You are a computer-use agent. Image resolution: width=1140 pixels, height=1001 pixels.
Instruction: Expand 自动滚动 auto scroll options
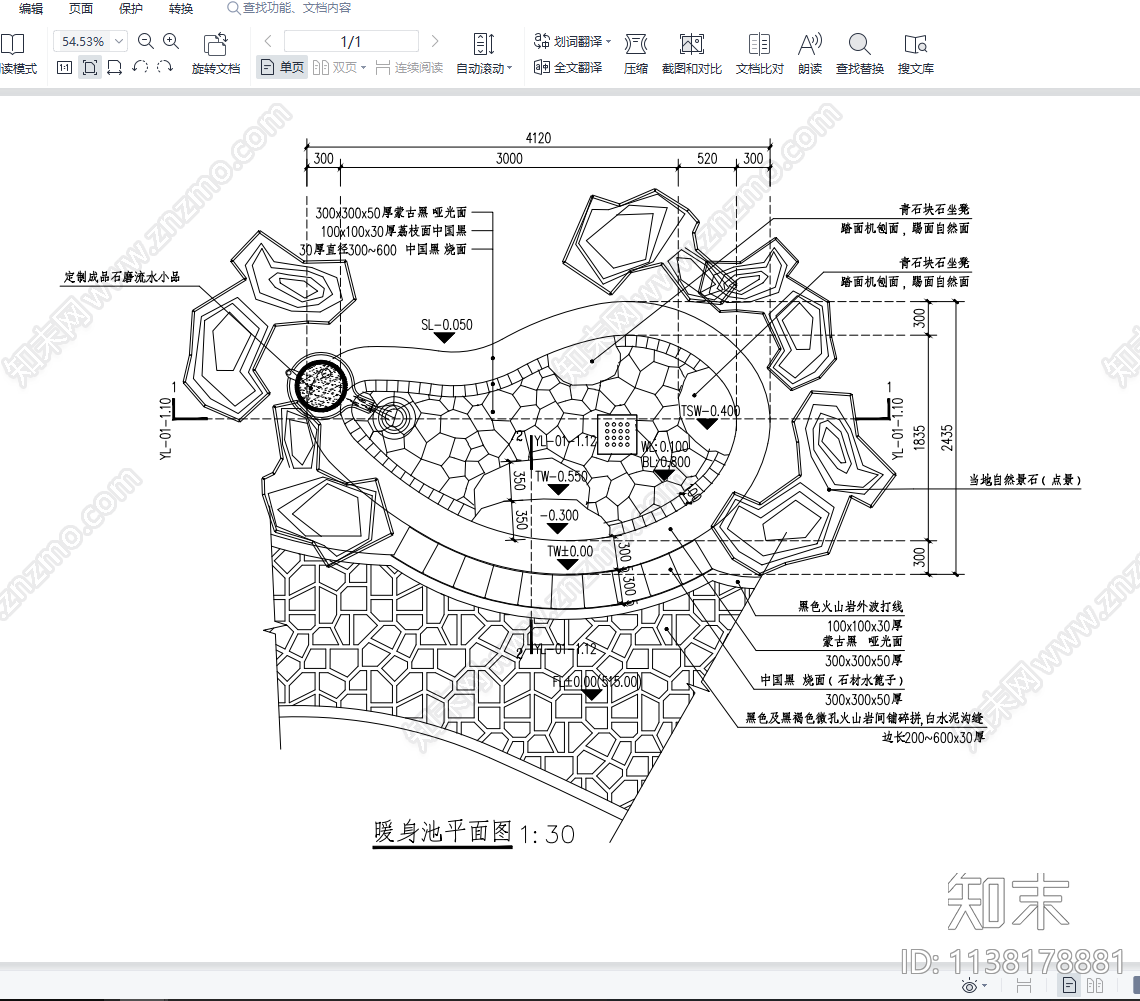pyautogui.click(x=510, y=69)
